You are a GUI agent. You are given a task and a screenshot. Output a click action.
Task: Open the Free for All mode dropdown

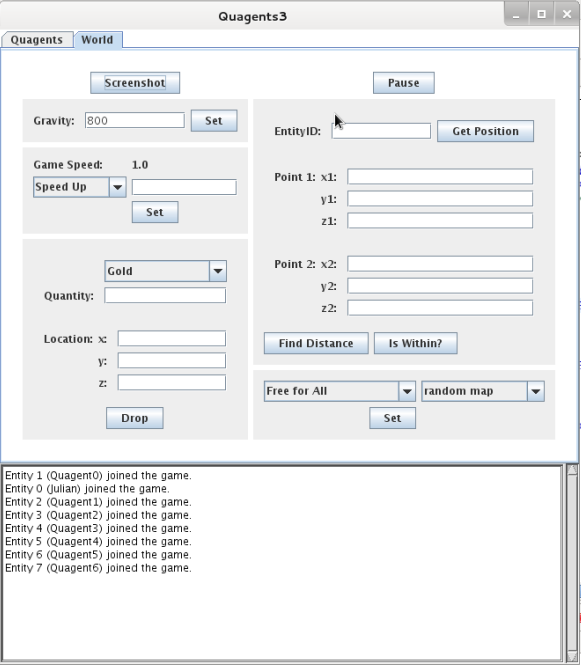pyautogui.click(x=340, y=391)
